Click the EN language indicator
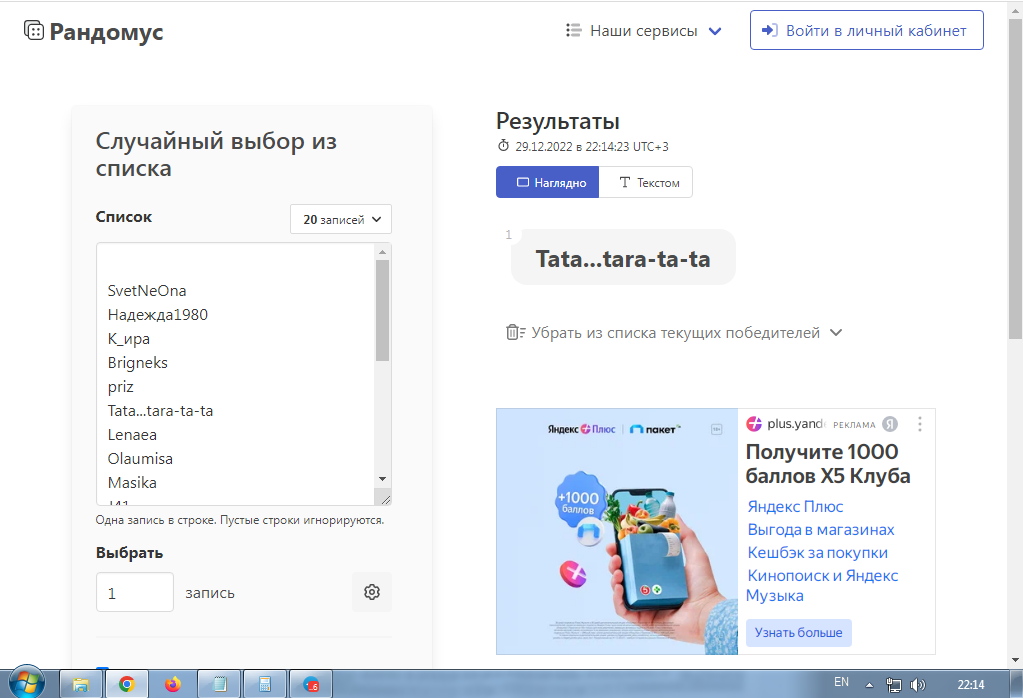The image size is (1023, 698). pos(841,682)
